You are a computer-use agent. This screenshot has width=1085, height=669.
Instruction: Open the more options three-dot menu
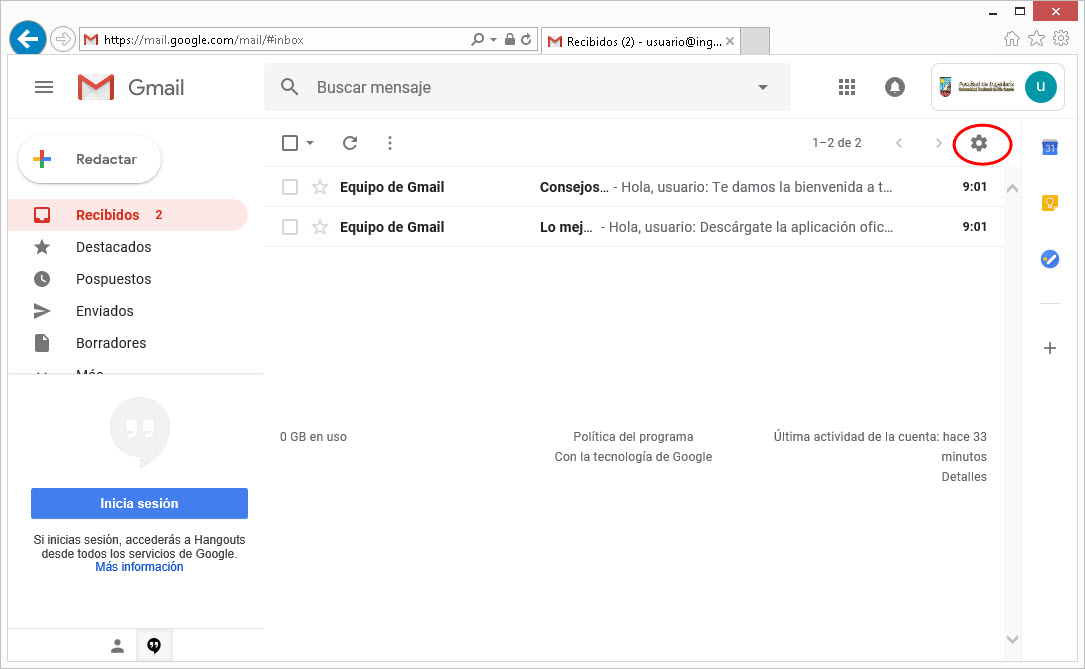pos(390,143)
